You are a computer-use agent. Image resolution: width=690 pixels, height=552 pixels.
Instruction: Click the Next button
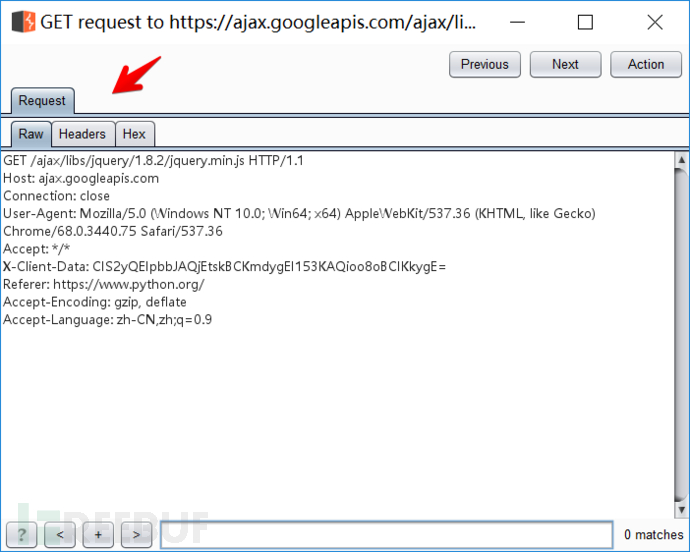pos(565,64)
